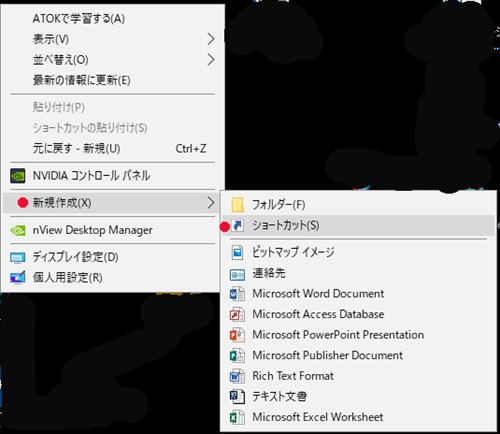The width and height of the screenshot is (500, 434).
Task: Click the Bitmap image icon
Action: 238,252
